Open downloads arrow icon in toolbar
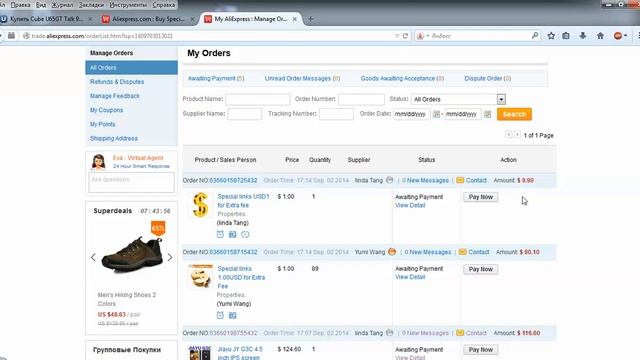 (x=583, y=36)
